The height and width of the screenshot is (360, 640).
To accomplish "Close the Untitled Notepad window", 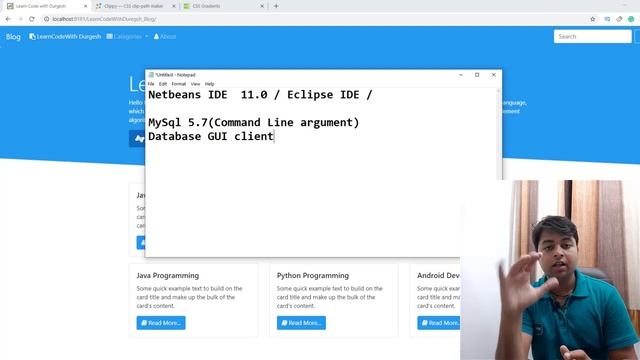I will click(493, 75).
